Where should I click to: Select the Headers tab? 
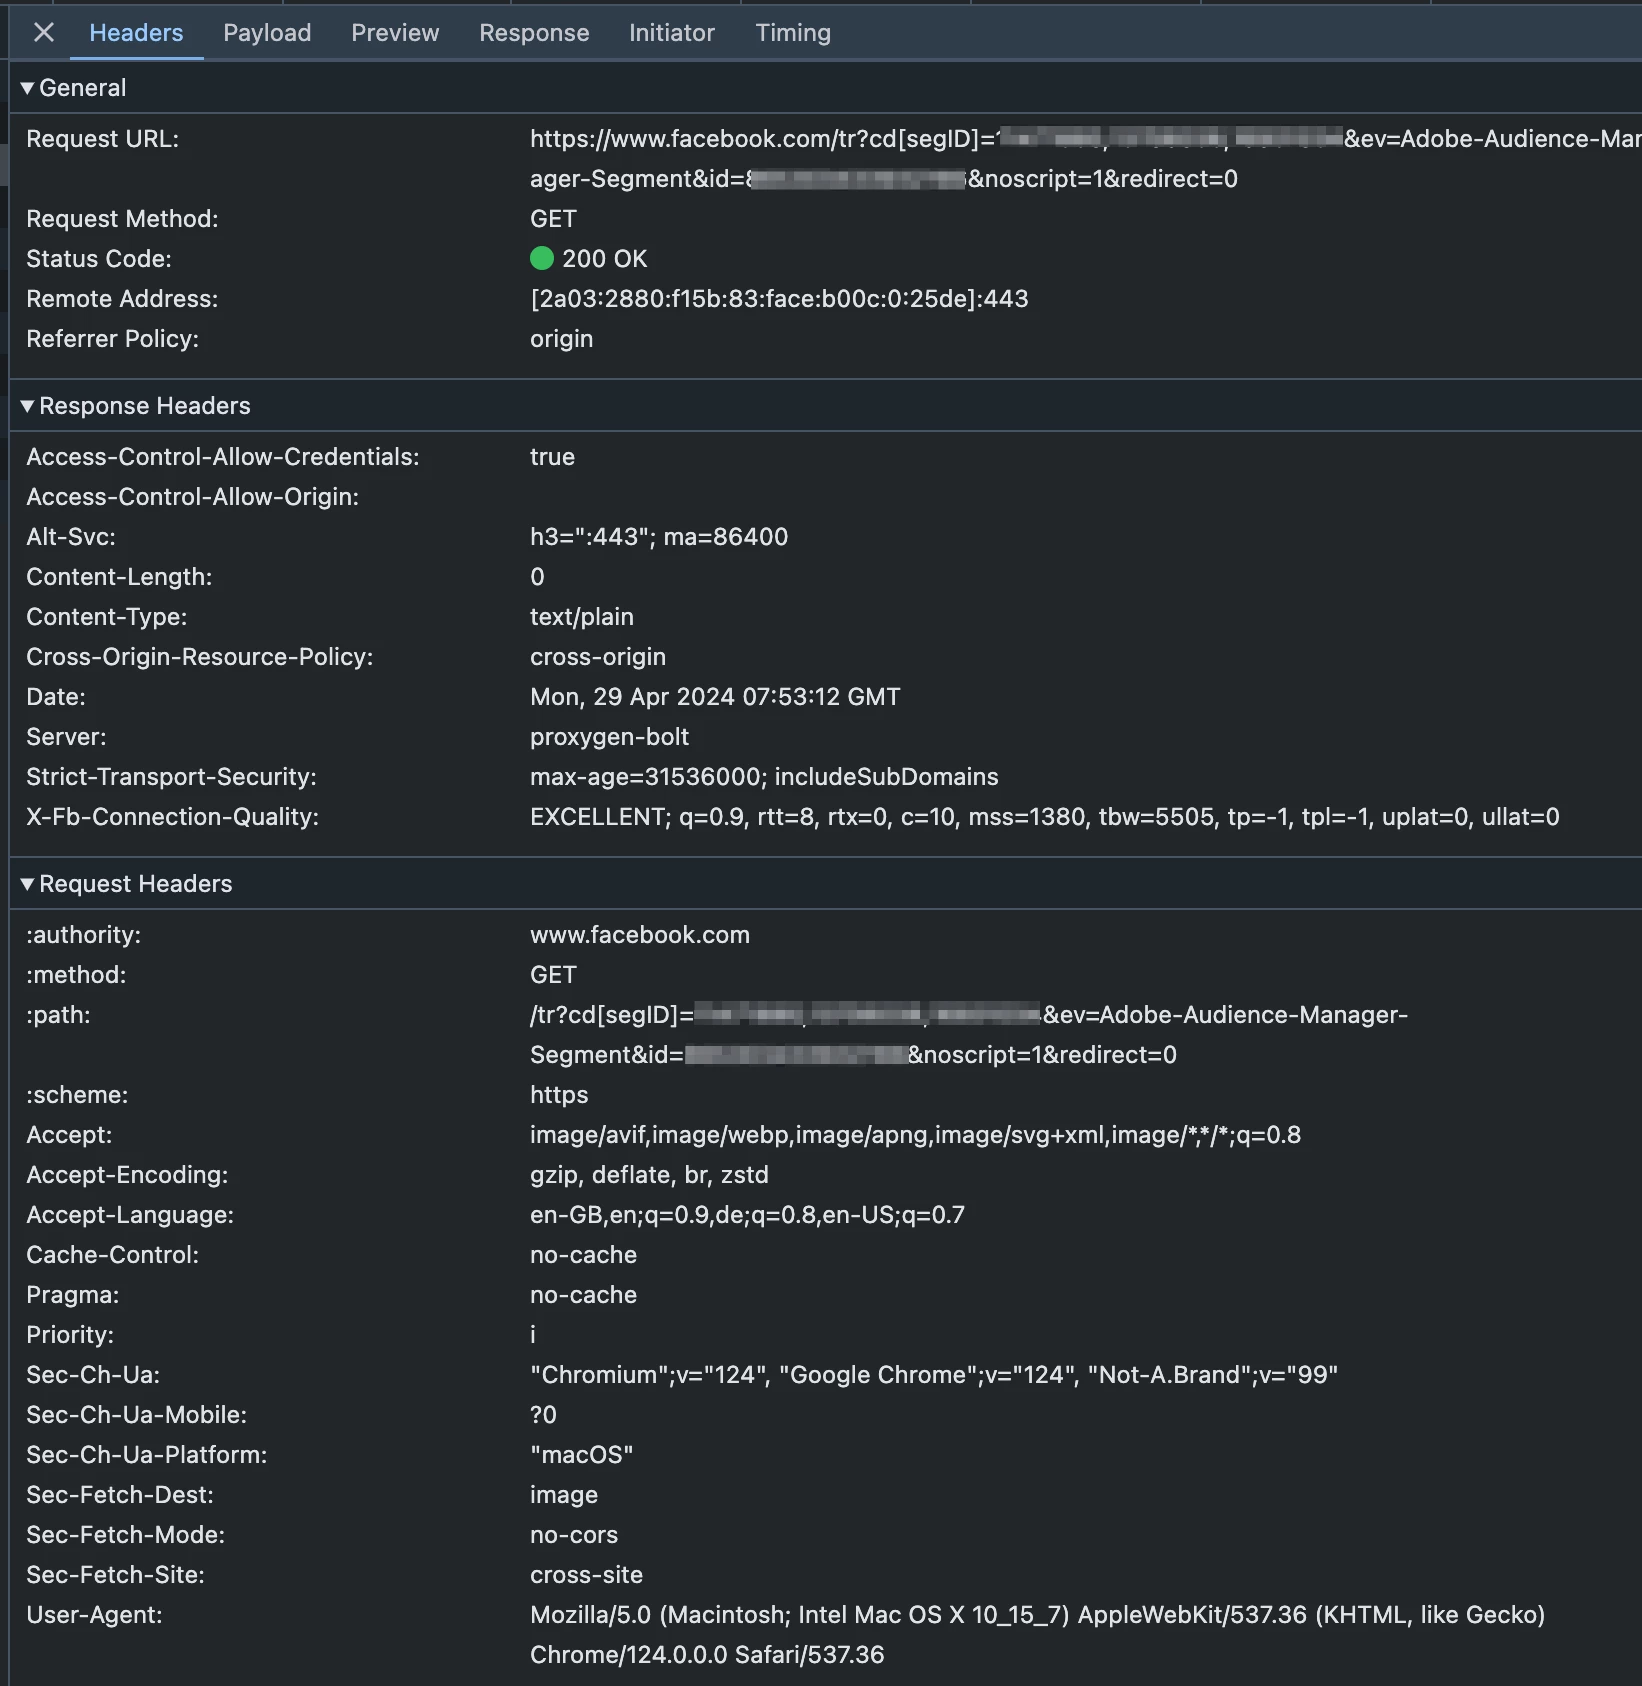coord(136,33)
